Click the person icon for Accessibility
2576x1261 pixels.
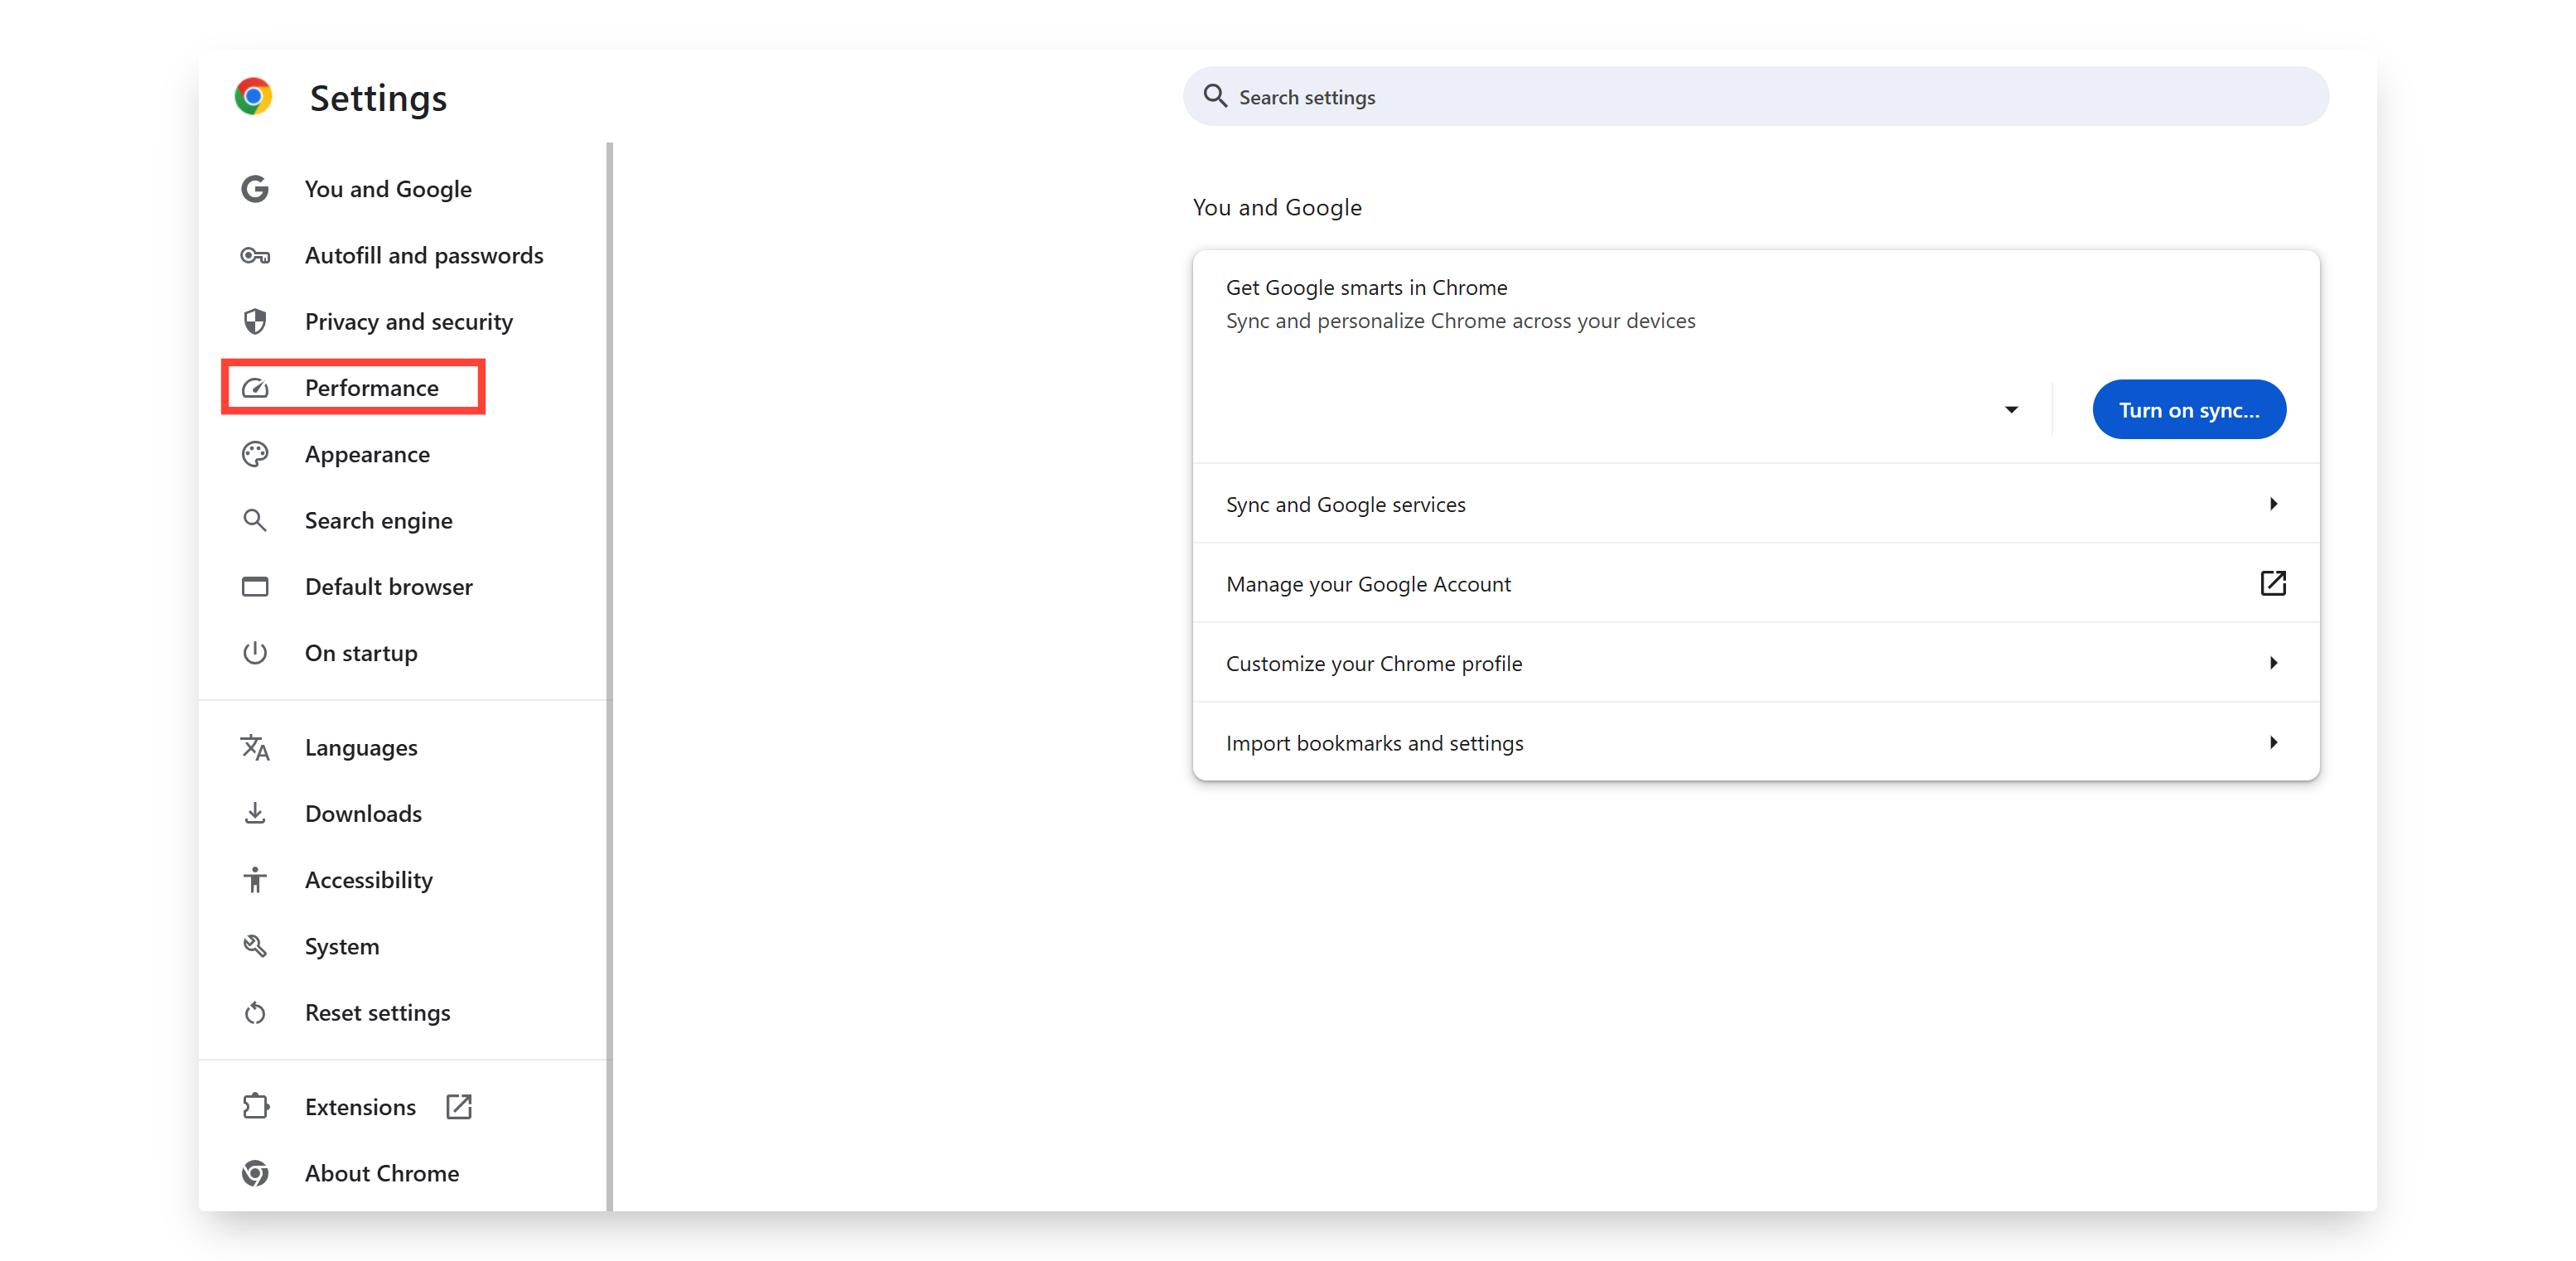255,880
